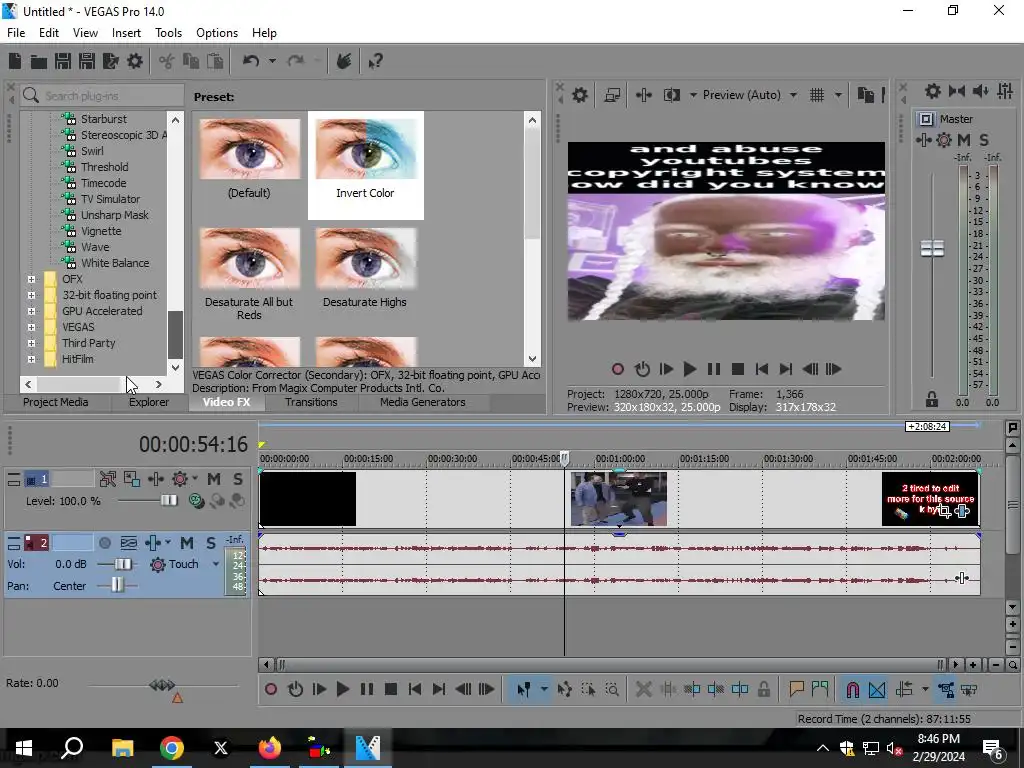This screenshot has width=1024, height=768.
Task: Create a new project from the toolbar
Action: tap(14, 61)
